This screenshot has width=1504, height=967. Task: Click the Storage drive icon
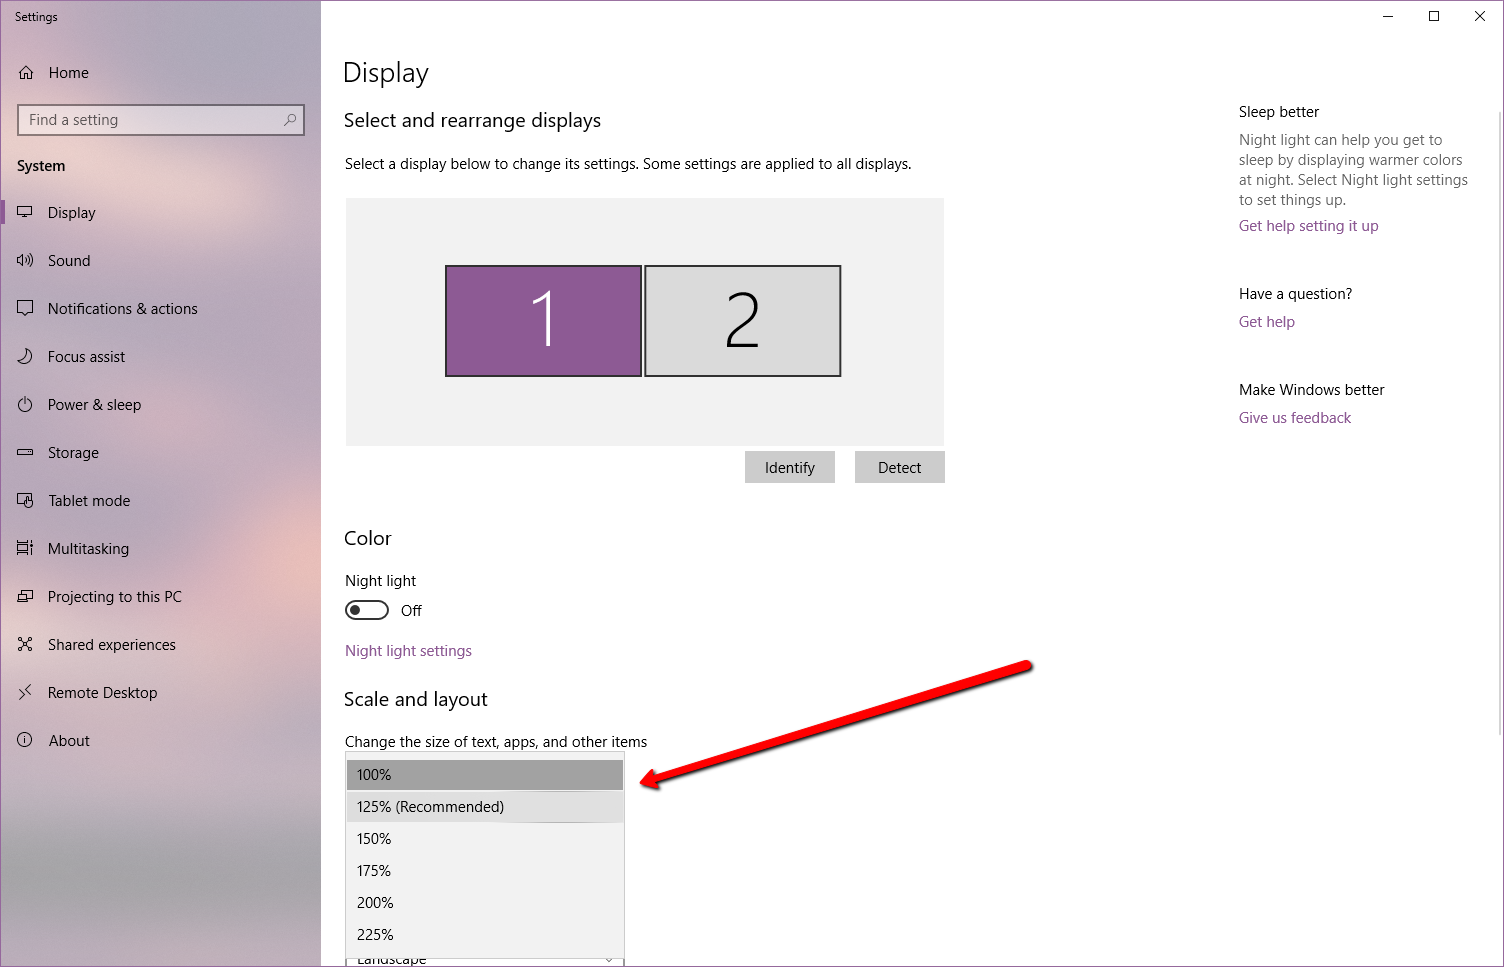click(25, 453)
